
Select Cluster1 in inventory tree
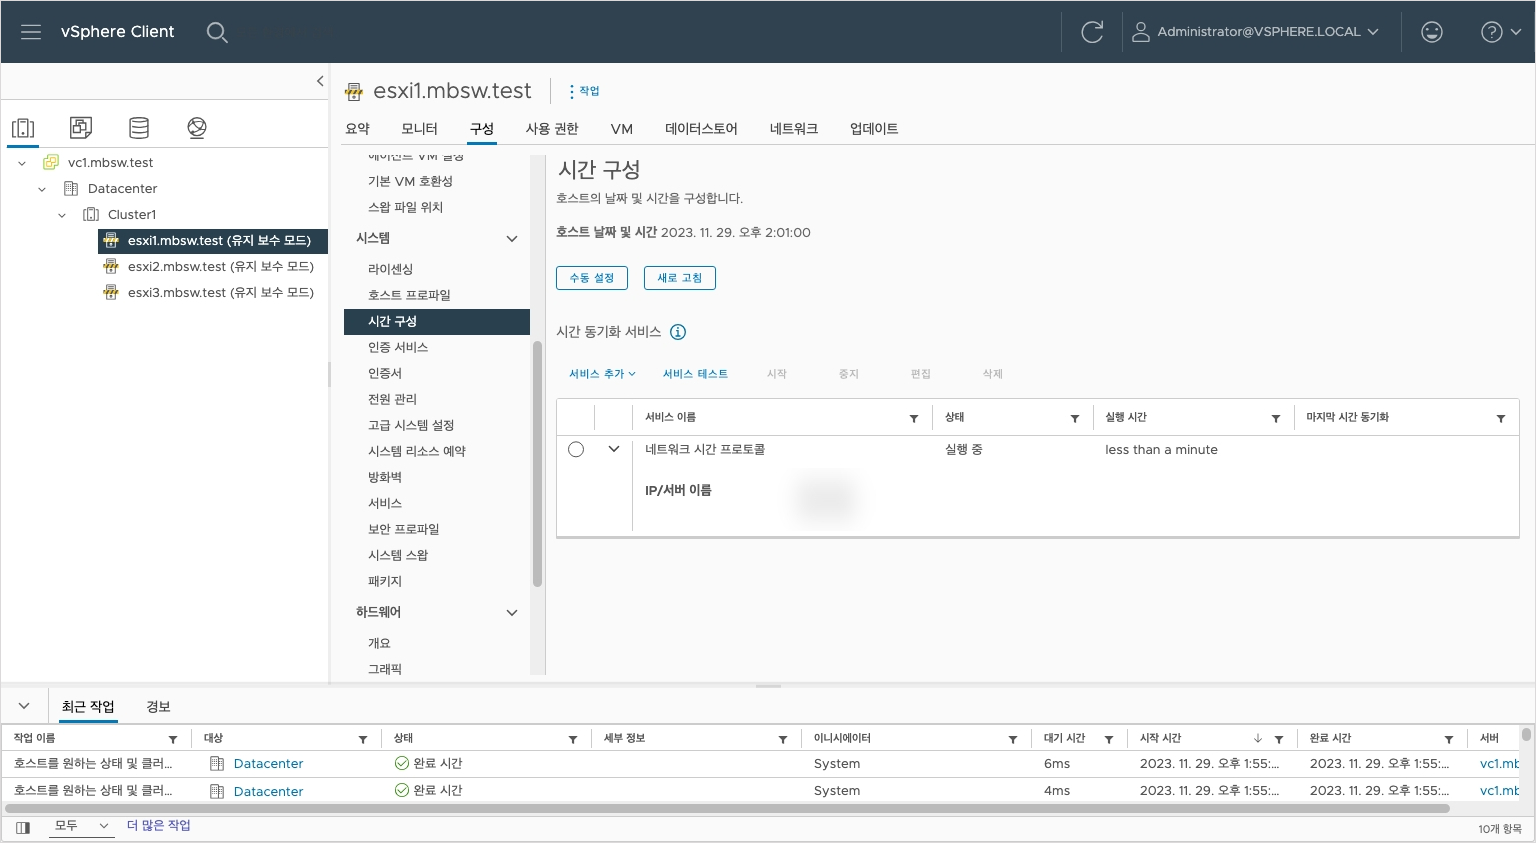[x=132, y=215]
